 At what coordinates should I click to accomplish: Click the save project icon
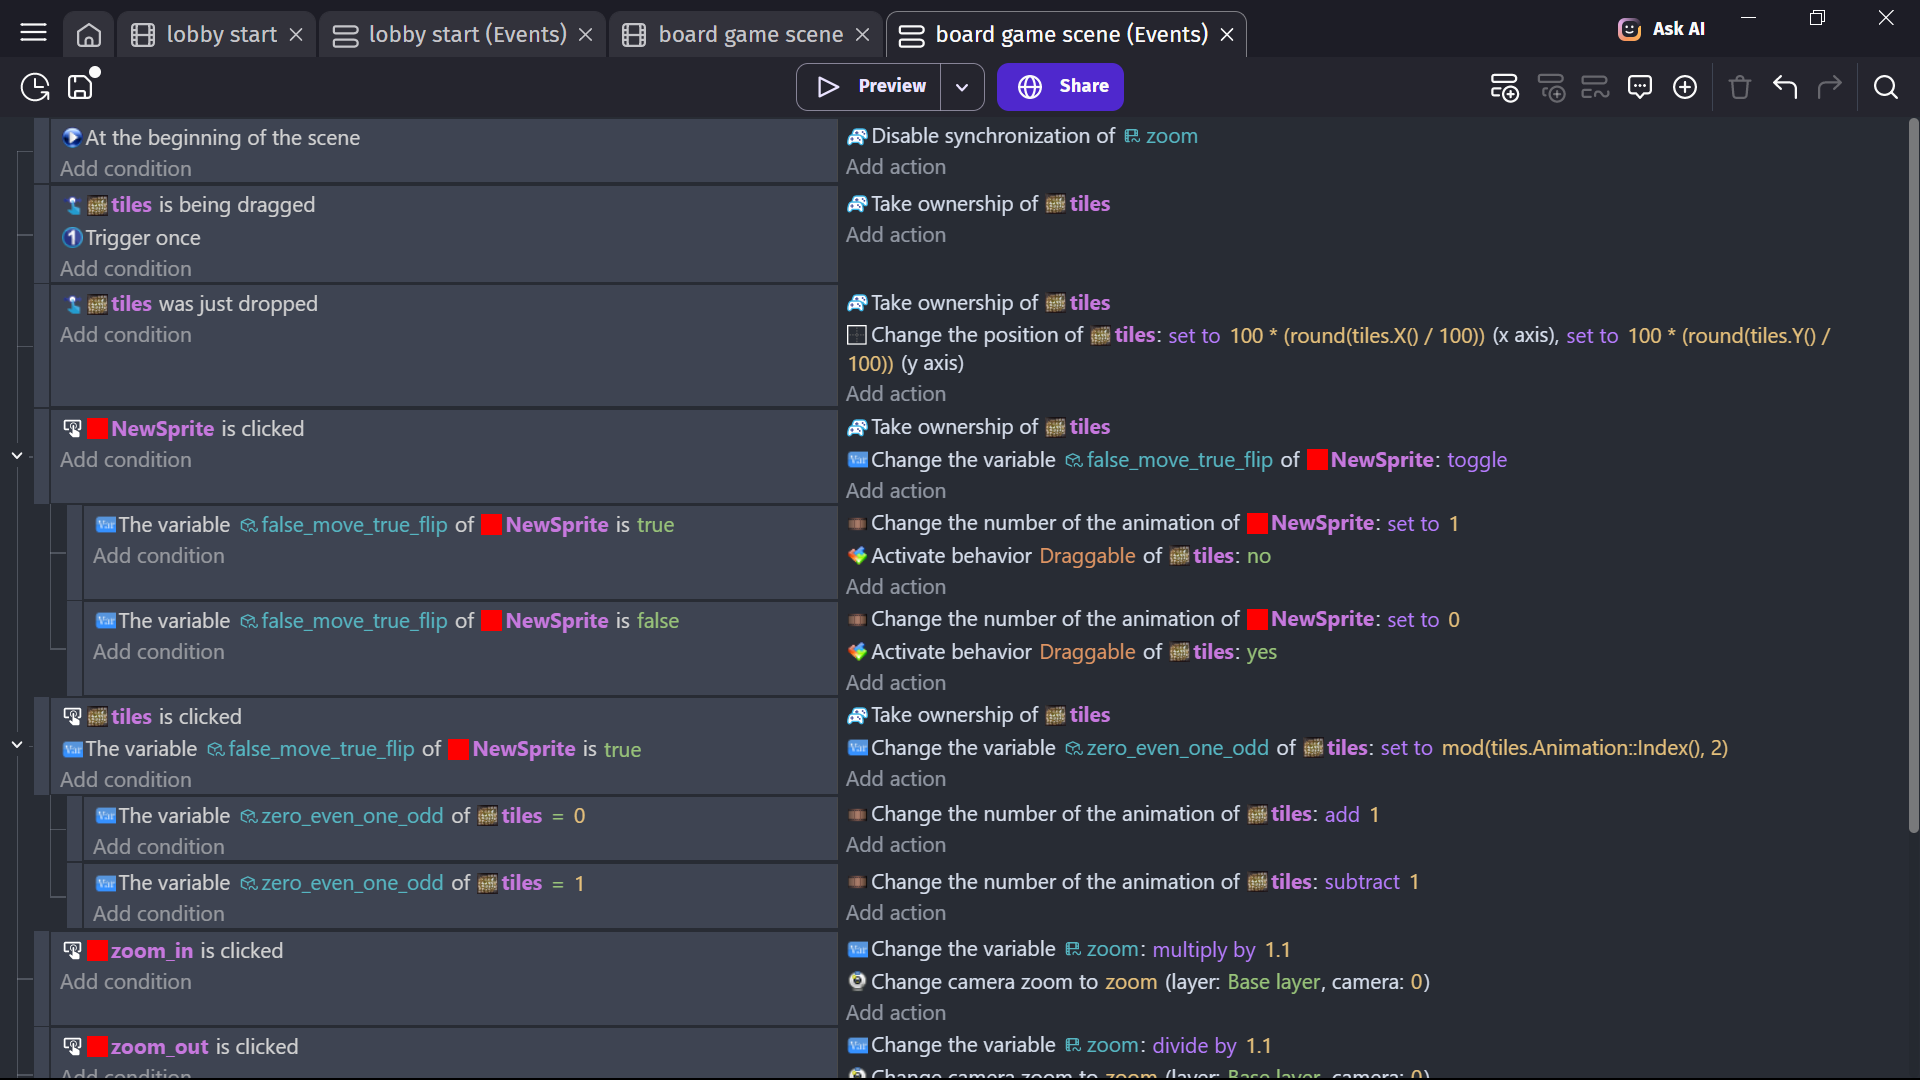click(80, 87)
